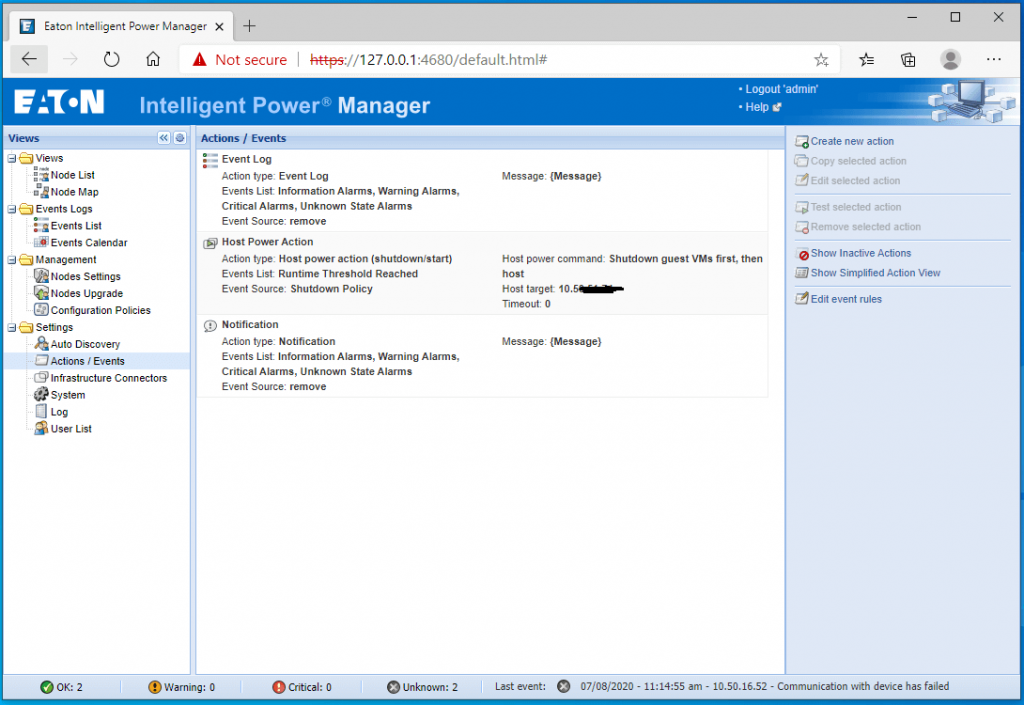Screen dimensions: 1024x705
Task: Show Simplified Action View
Action: pos(867,273)
